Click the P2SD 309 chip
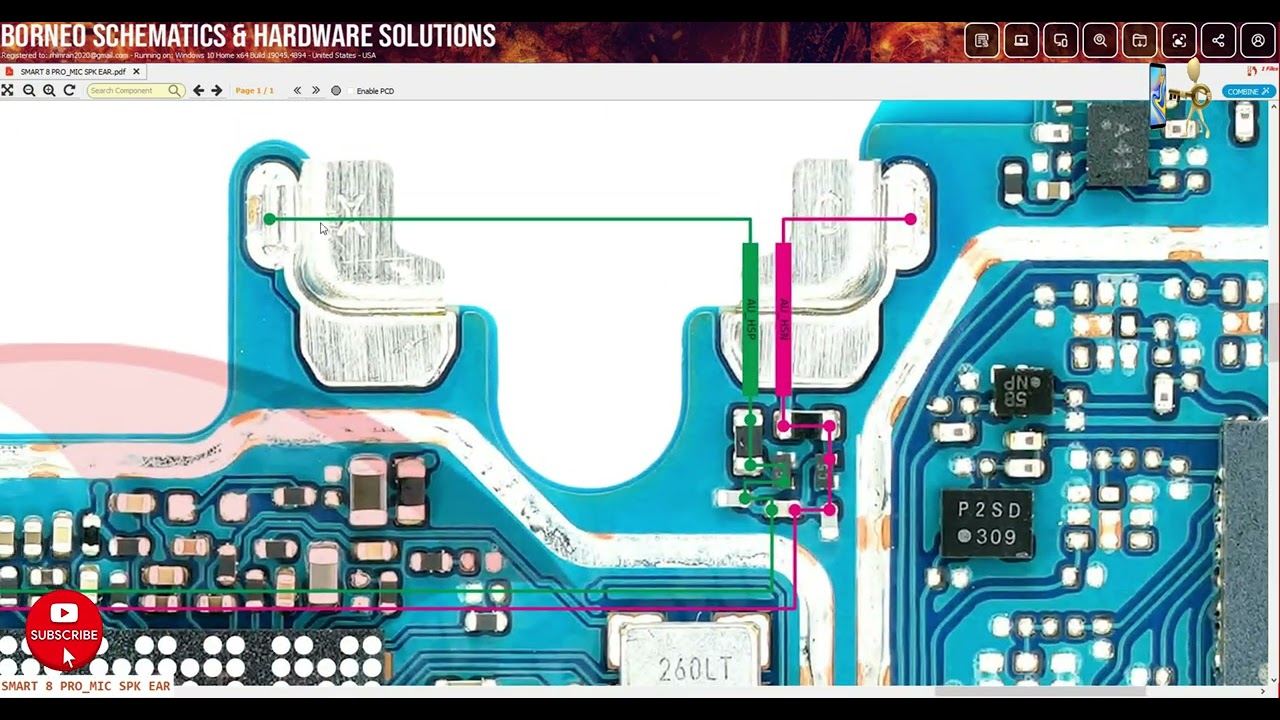This screenshot has height=720, width=1280. 987,523
